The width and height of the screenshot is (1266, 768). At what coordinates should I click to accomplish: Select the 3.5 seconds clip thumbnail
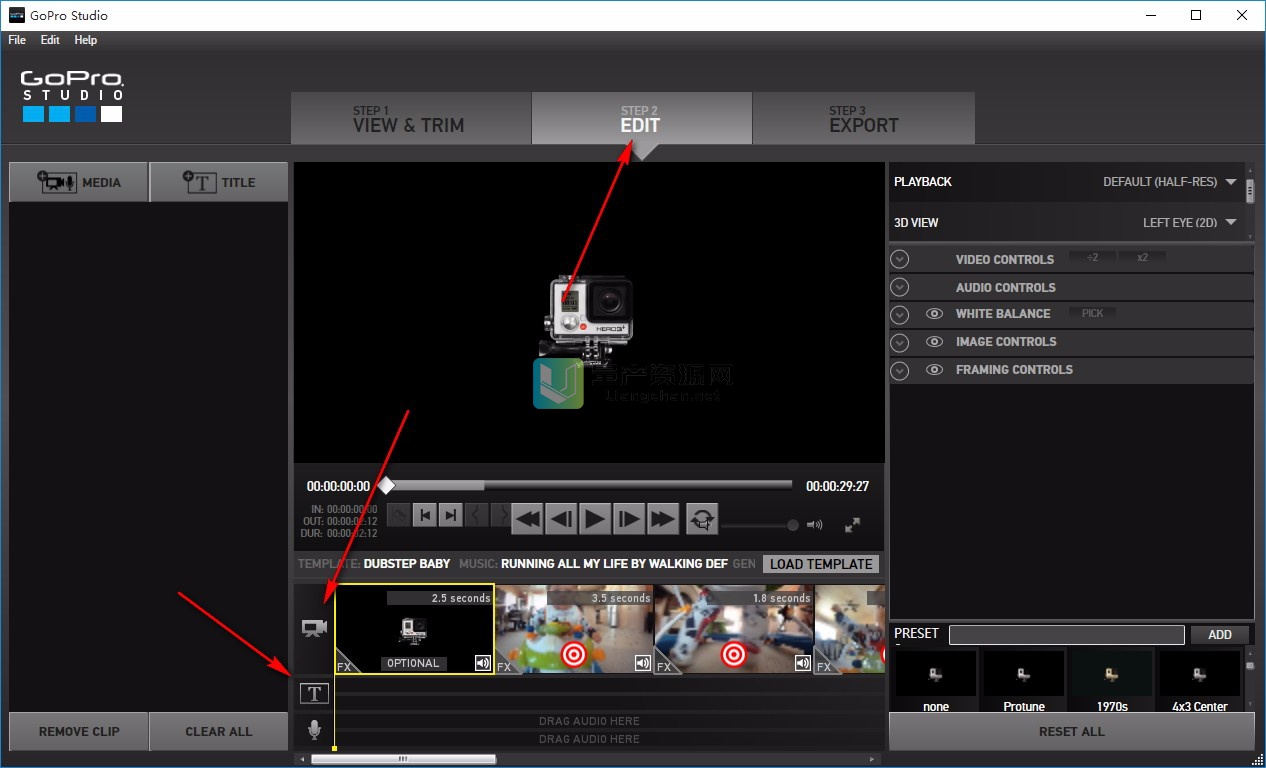coord(574,629)
